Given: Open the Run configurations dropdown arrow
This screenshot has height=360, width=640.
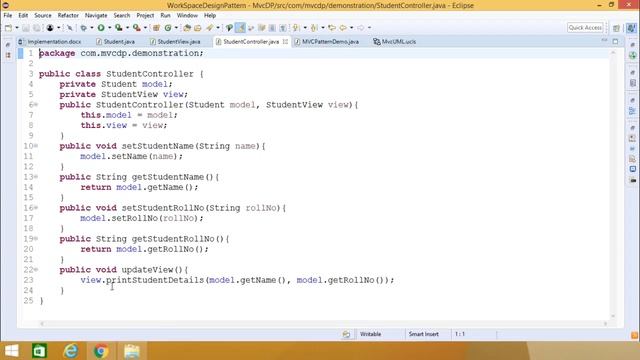Looking at the screenshot, I should click(x=109, y=28).
